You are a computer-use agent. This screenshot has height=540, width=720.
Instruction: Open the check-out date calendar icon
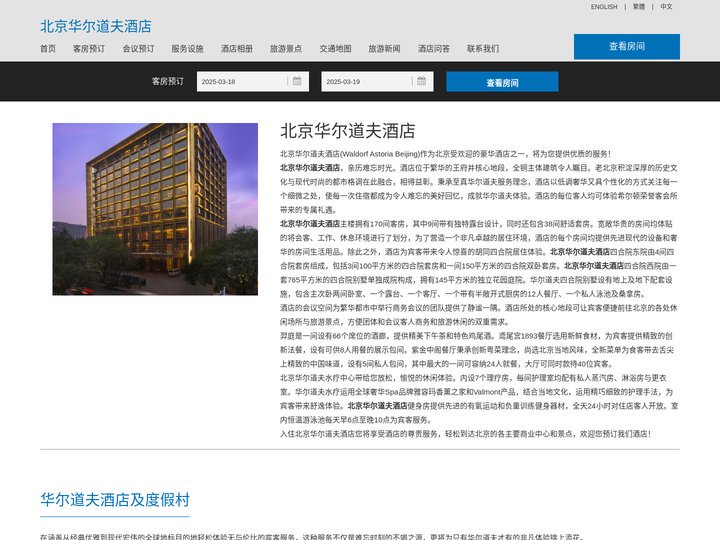click(422, 81)
